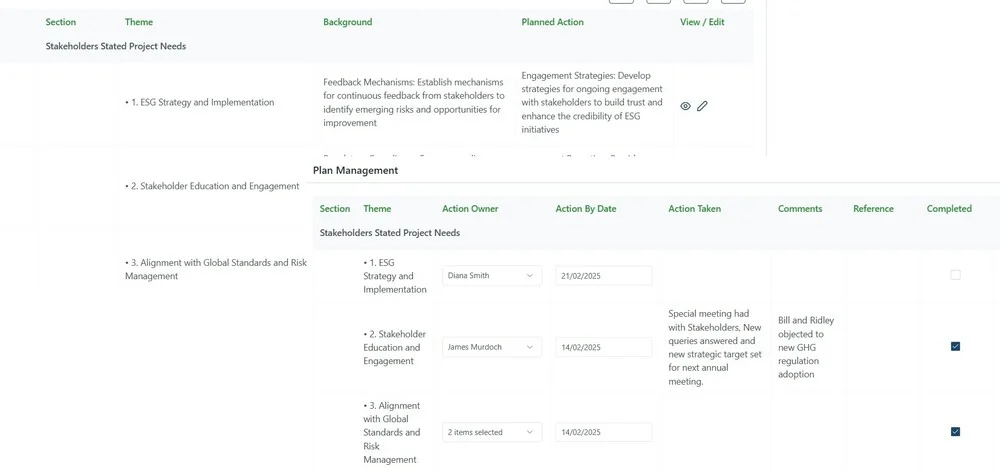Click the date field in Alignment with Global Standards row
This screenshot has width=1000, height=471.
[x=603, y=432]
